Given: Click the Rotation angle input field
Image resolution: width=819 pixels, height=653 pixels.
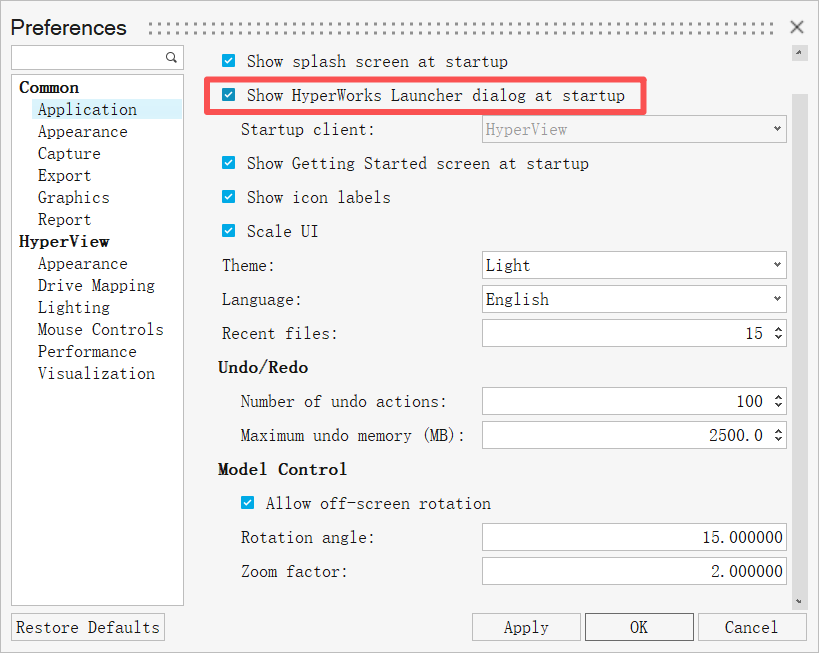Looking at the screenshot, I should pos(634,537).
